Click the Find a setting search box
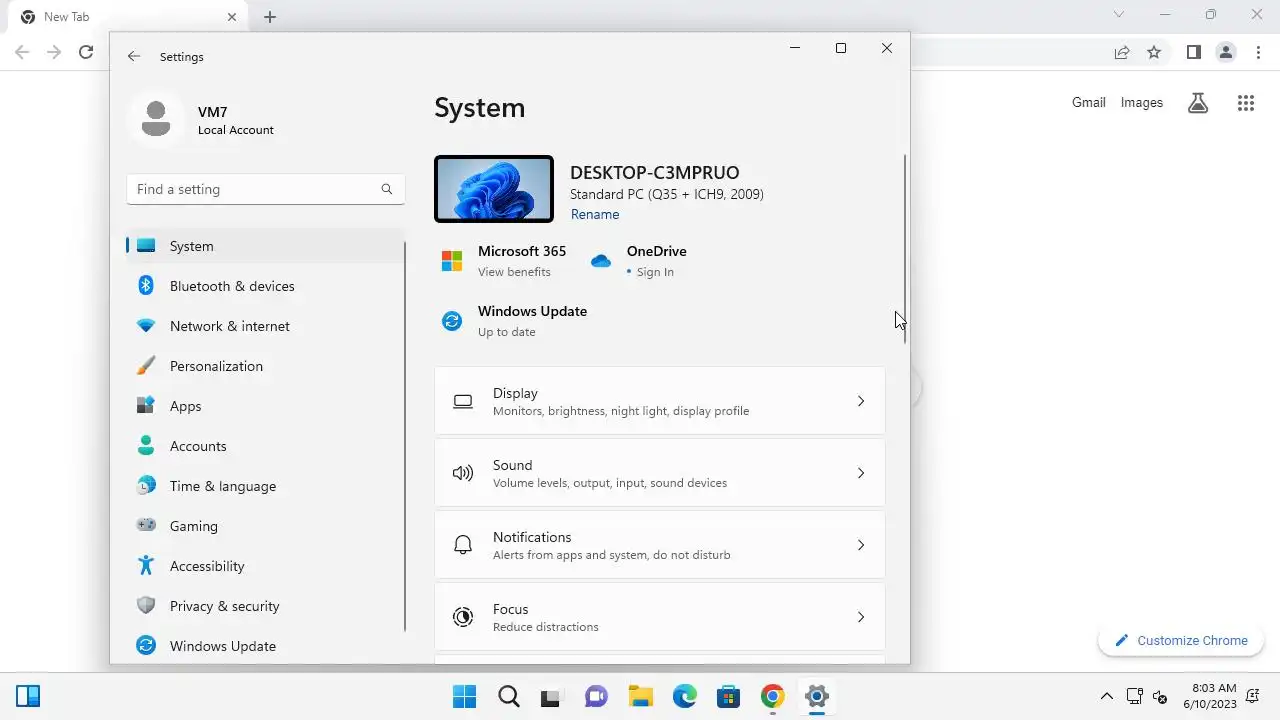The image size is (1280, 720). 266,189
